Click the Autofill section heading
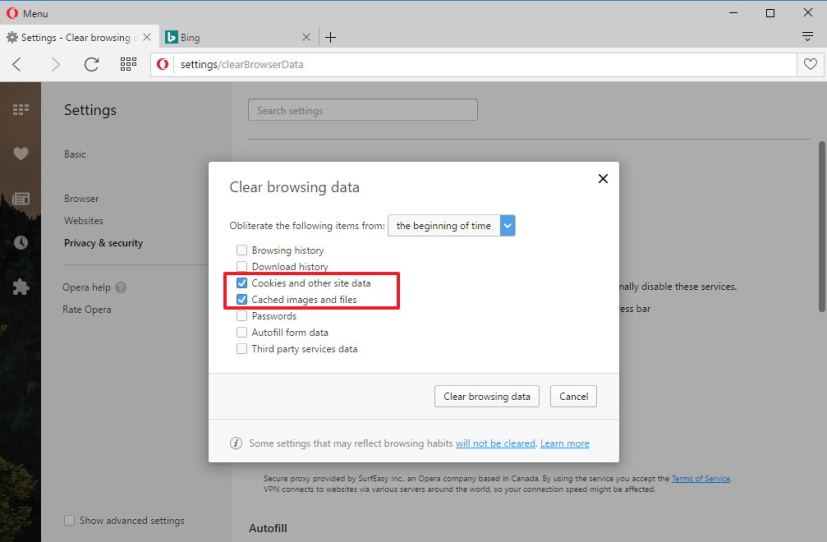 click(x=268, y=528)
